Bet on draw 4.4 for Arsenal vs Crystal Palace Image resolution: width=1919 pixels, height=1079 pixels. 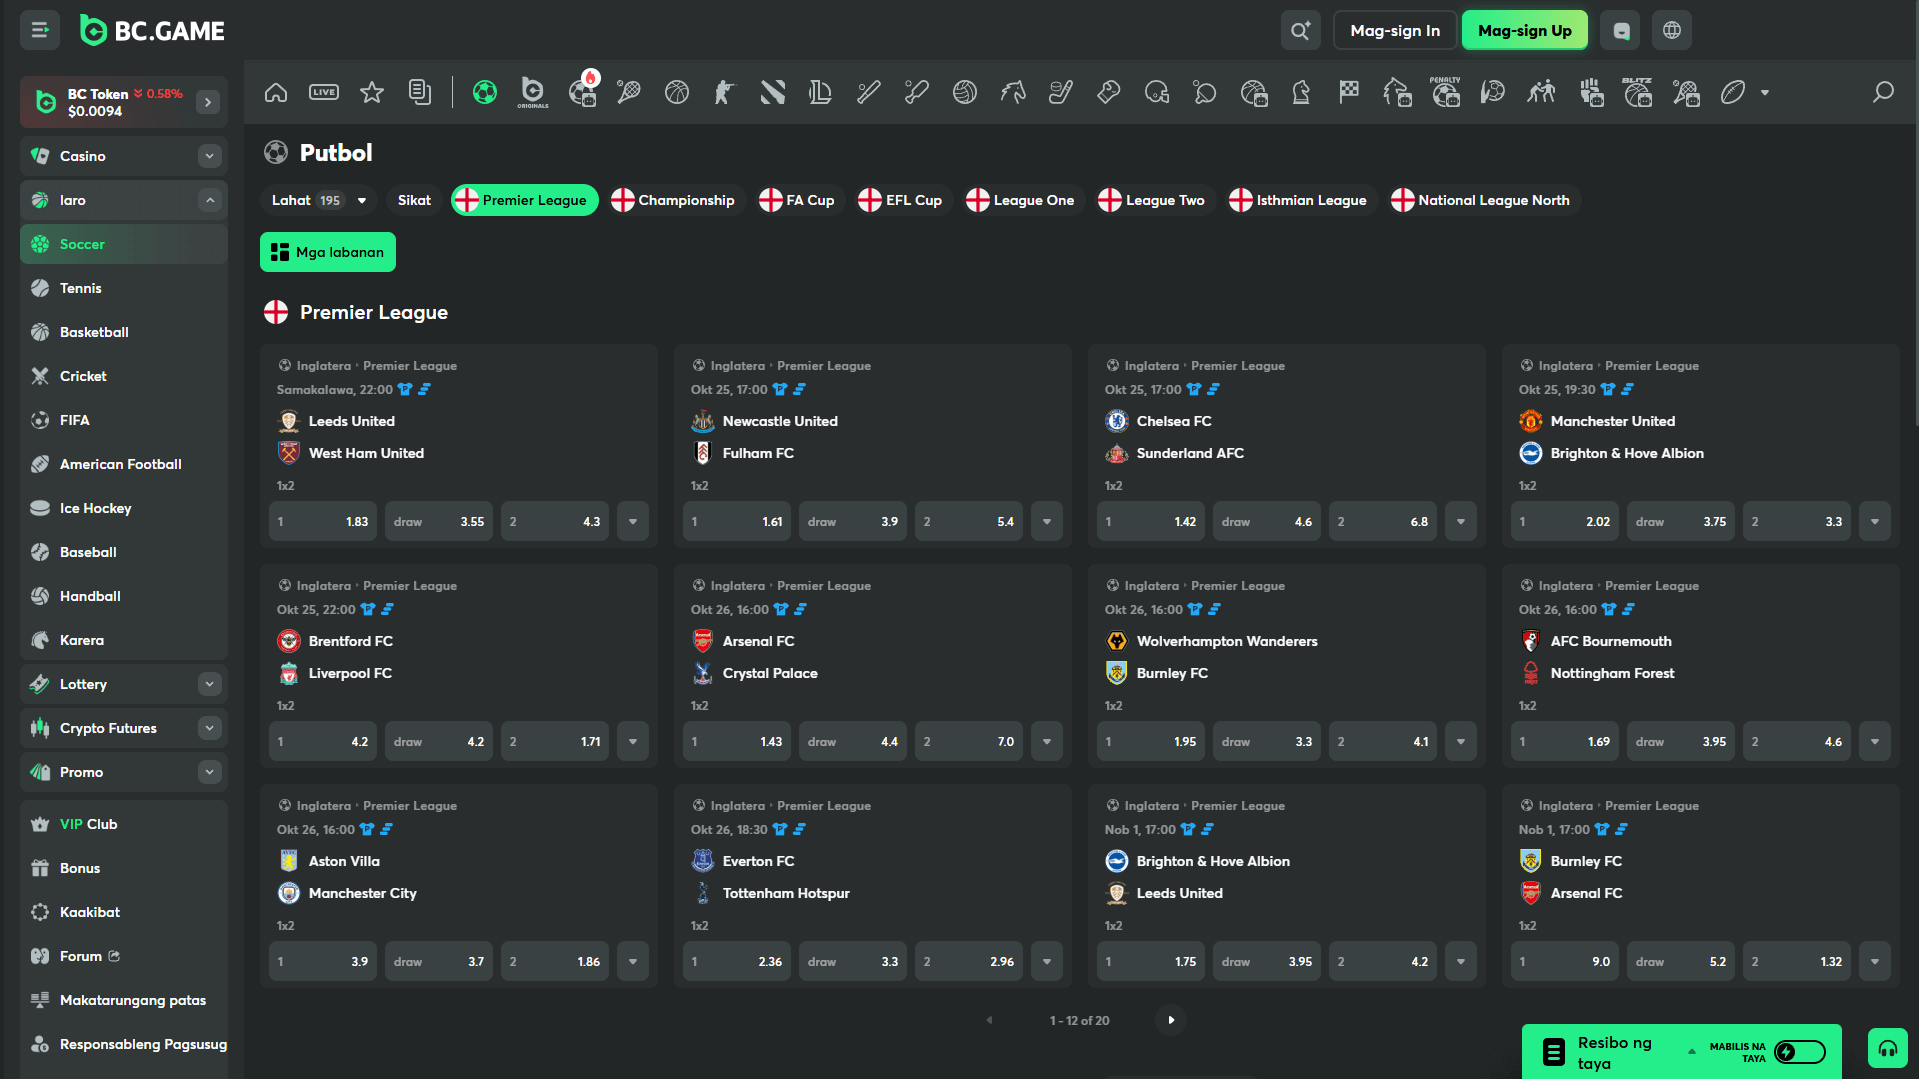point(853,741)
